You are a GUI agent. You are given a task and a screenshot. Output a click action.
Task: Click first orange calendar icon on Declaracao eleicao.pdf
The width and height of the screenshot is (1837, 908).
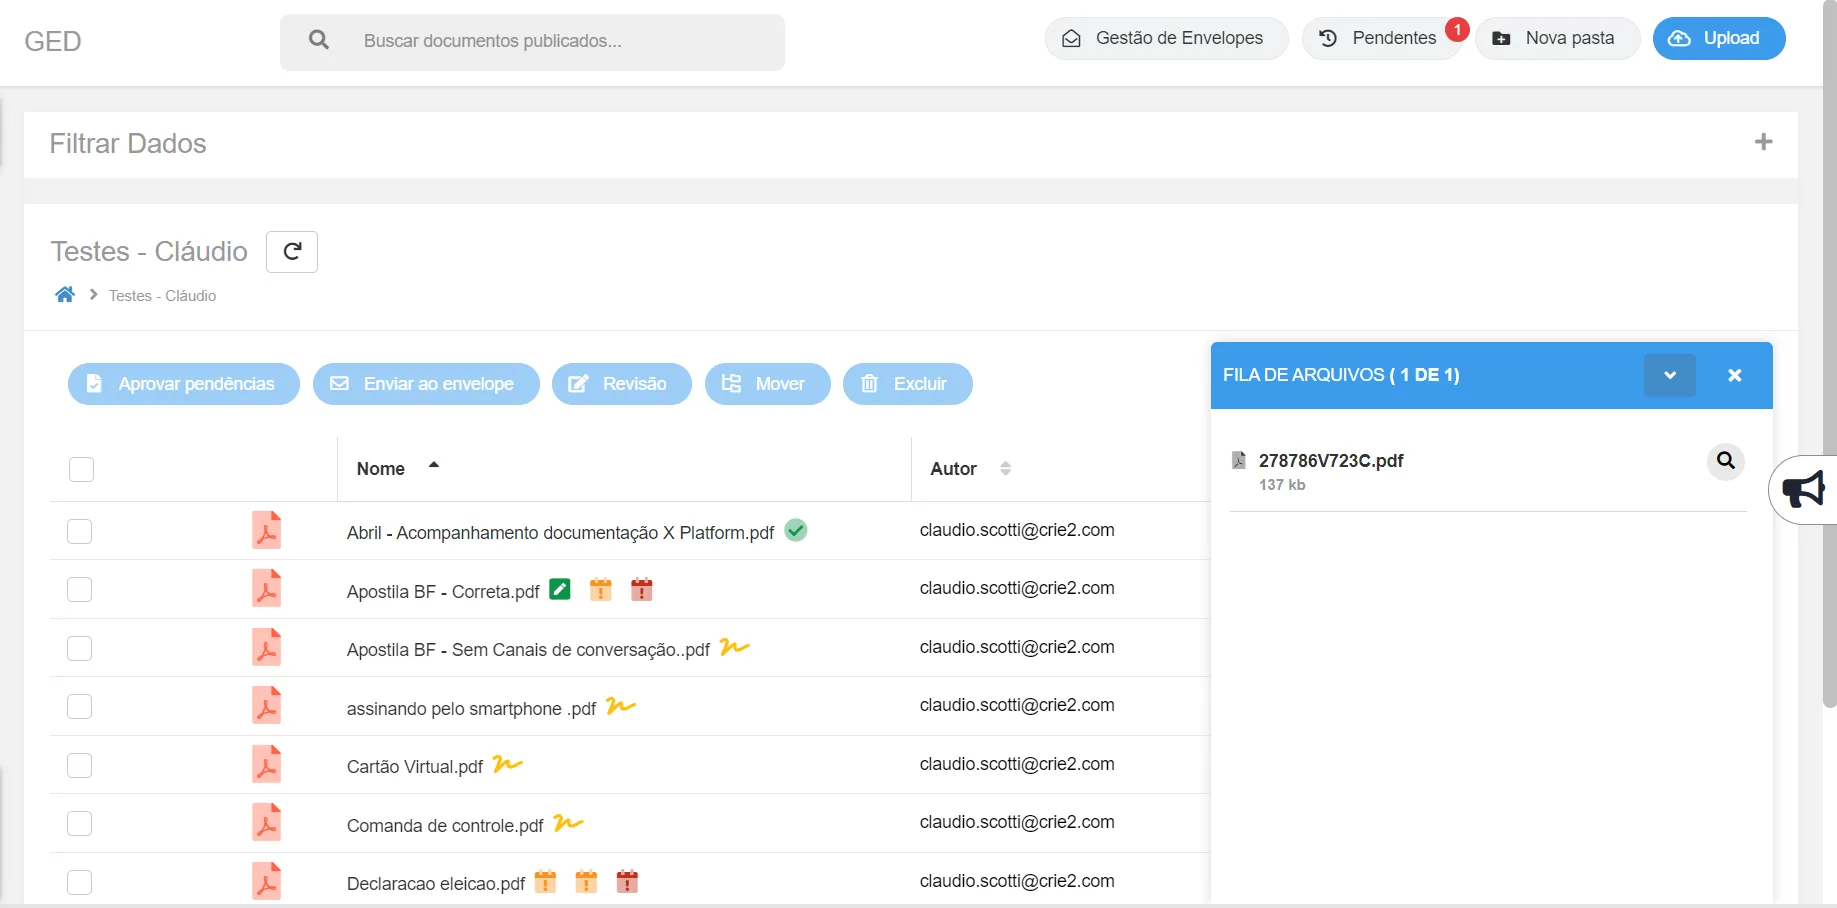click(545, 881)
